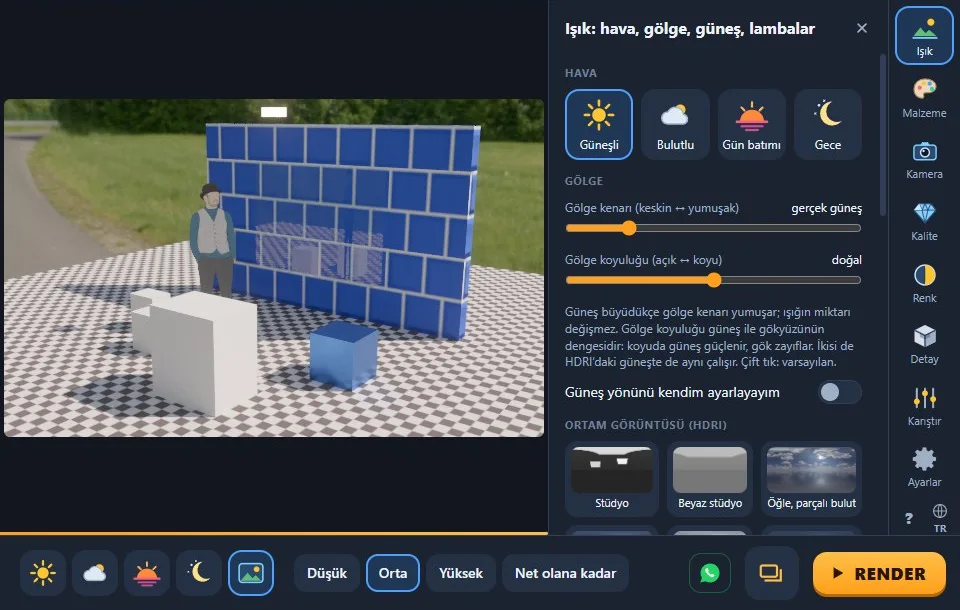Click bottom toolbar sunset icon
Viewport: 960px width, 610px height.
coord(147,573)
